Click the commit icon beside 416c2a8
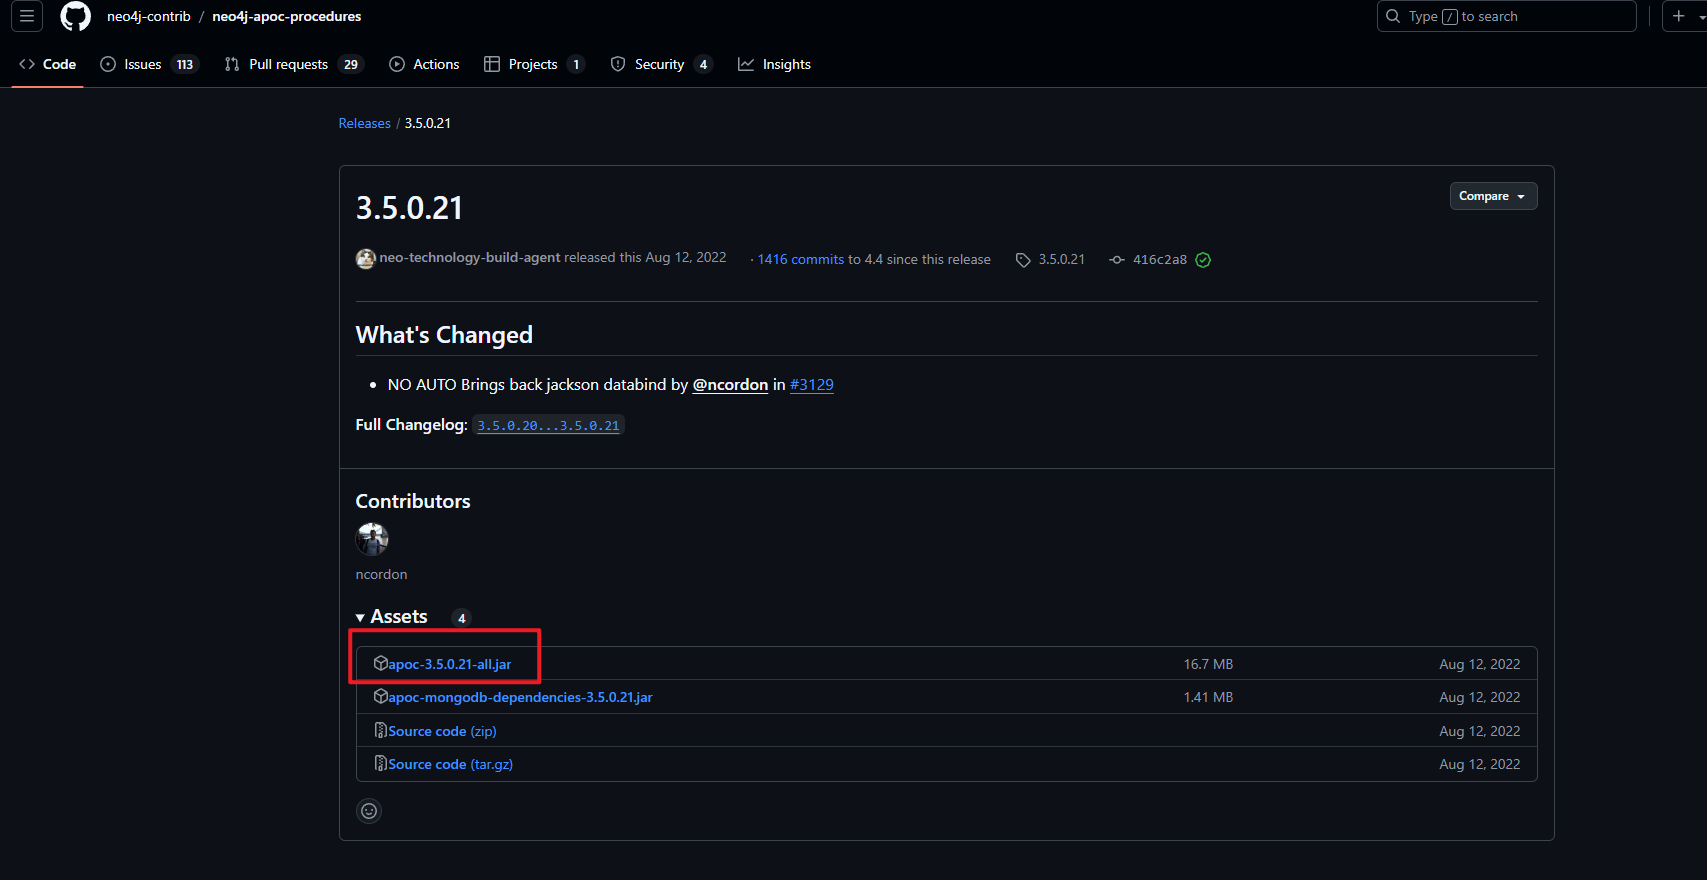This screenshot has width=1707, height=880. 1117,260
